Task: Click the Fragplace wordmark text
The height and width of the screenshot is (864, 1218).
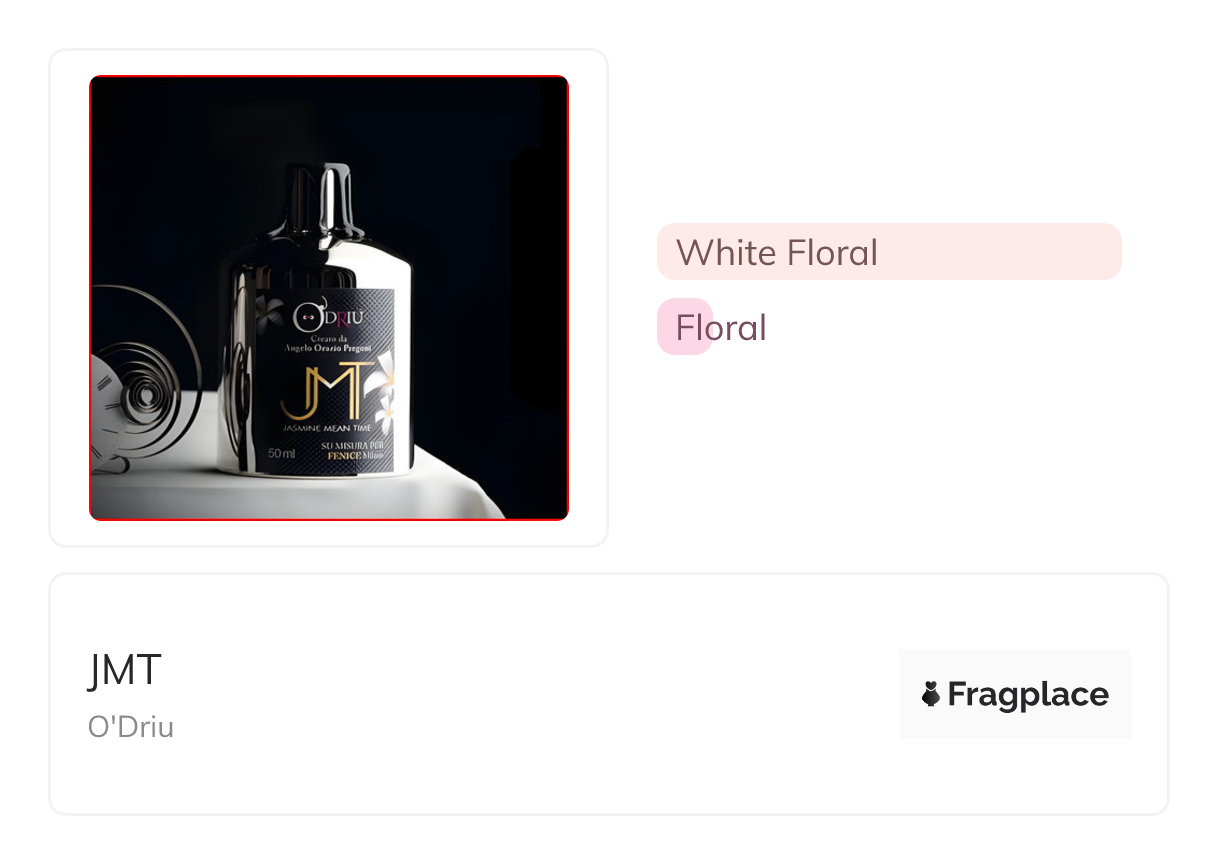Action: pos(1028,694)
